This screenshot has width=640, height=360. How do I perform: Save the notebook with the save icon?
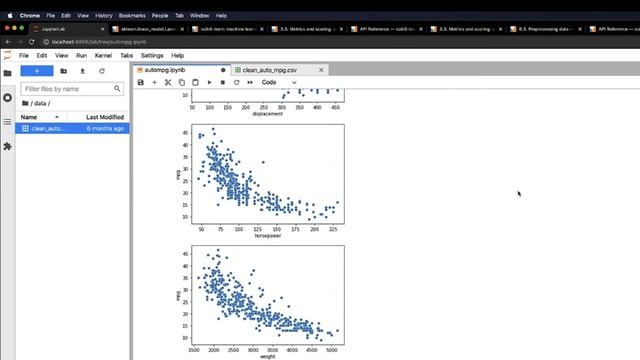[140, 82]
